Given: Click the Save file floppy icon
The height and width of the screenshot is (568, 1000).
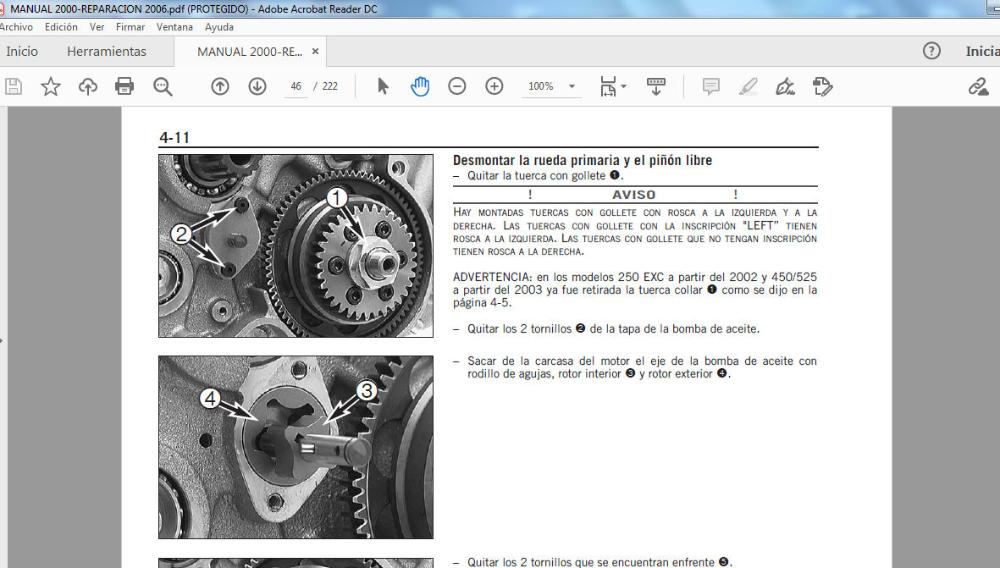Looking at the screenshot, I should pos(13,86).
